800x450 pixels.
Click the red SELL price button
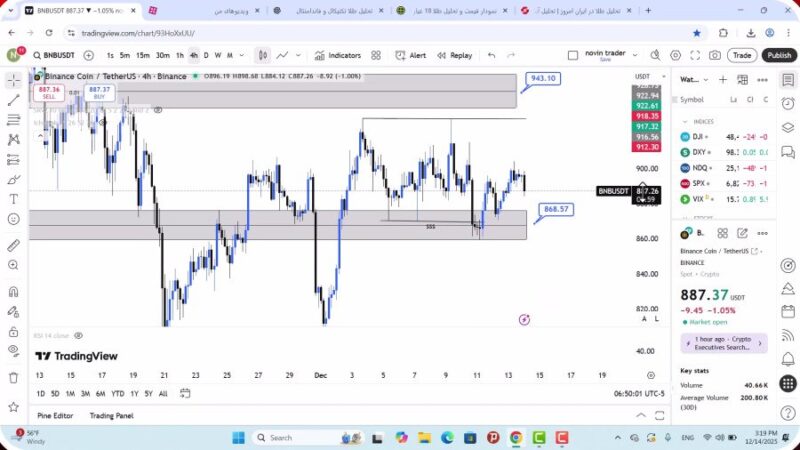coord(49,92)
